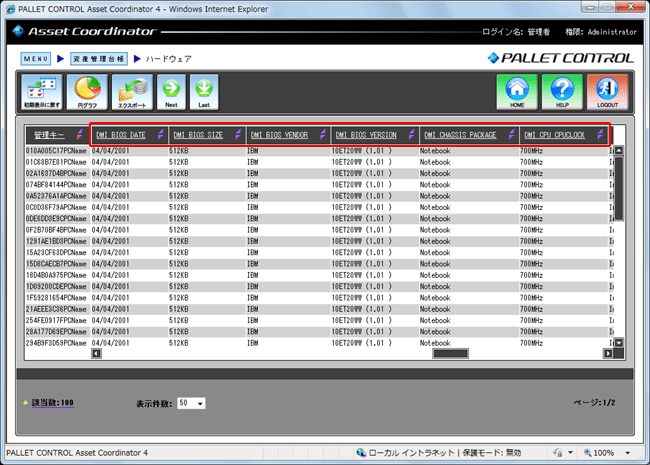Image resolution: width=650 pixels, height=465 pixels.
Task: Select row 254FE0917FPCName
Action: click(319, 320)
